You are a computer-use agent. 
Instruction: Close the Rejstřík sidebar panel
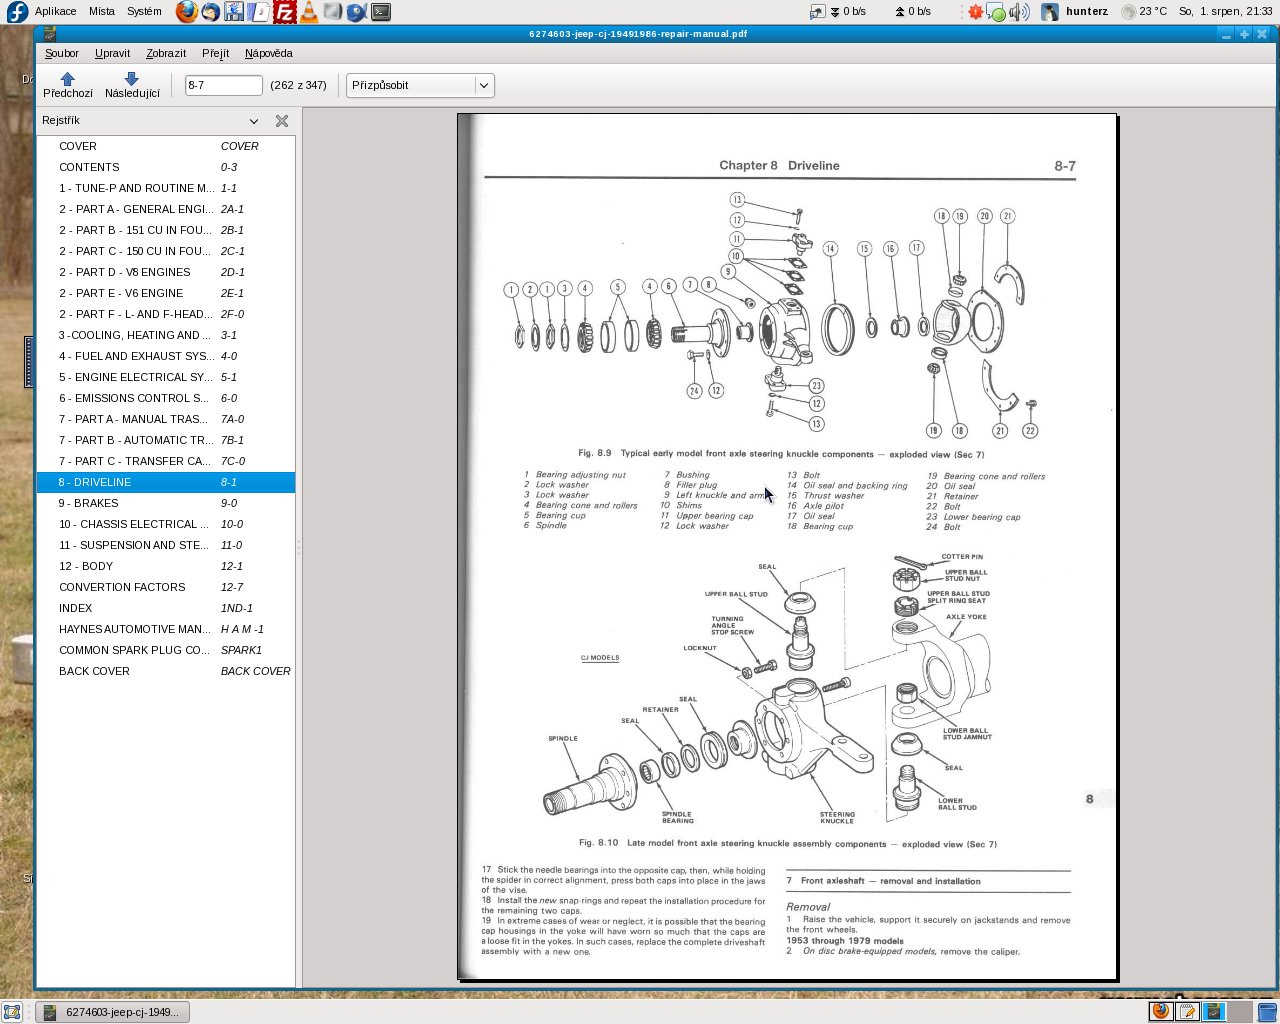[x=282, y=121]
